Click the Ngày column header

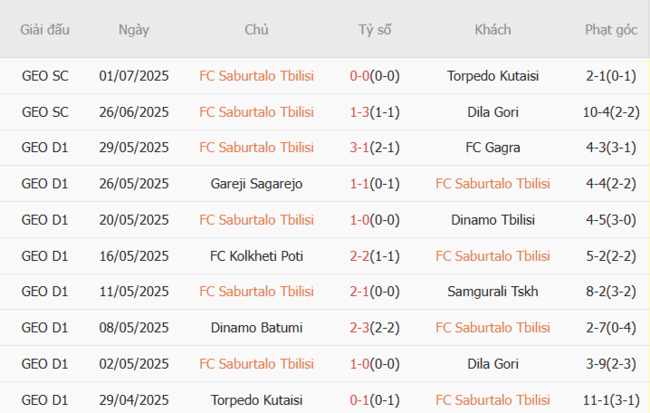click(x=134, y=30)
